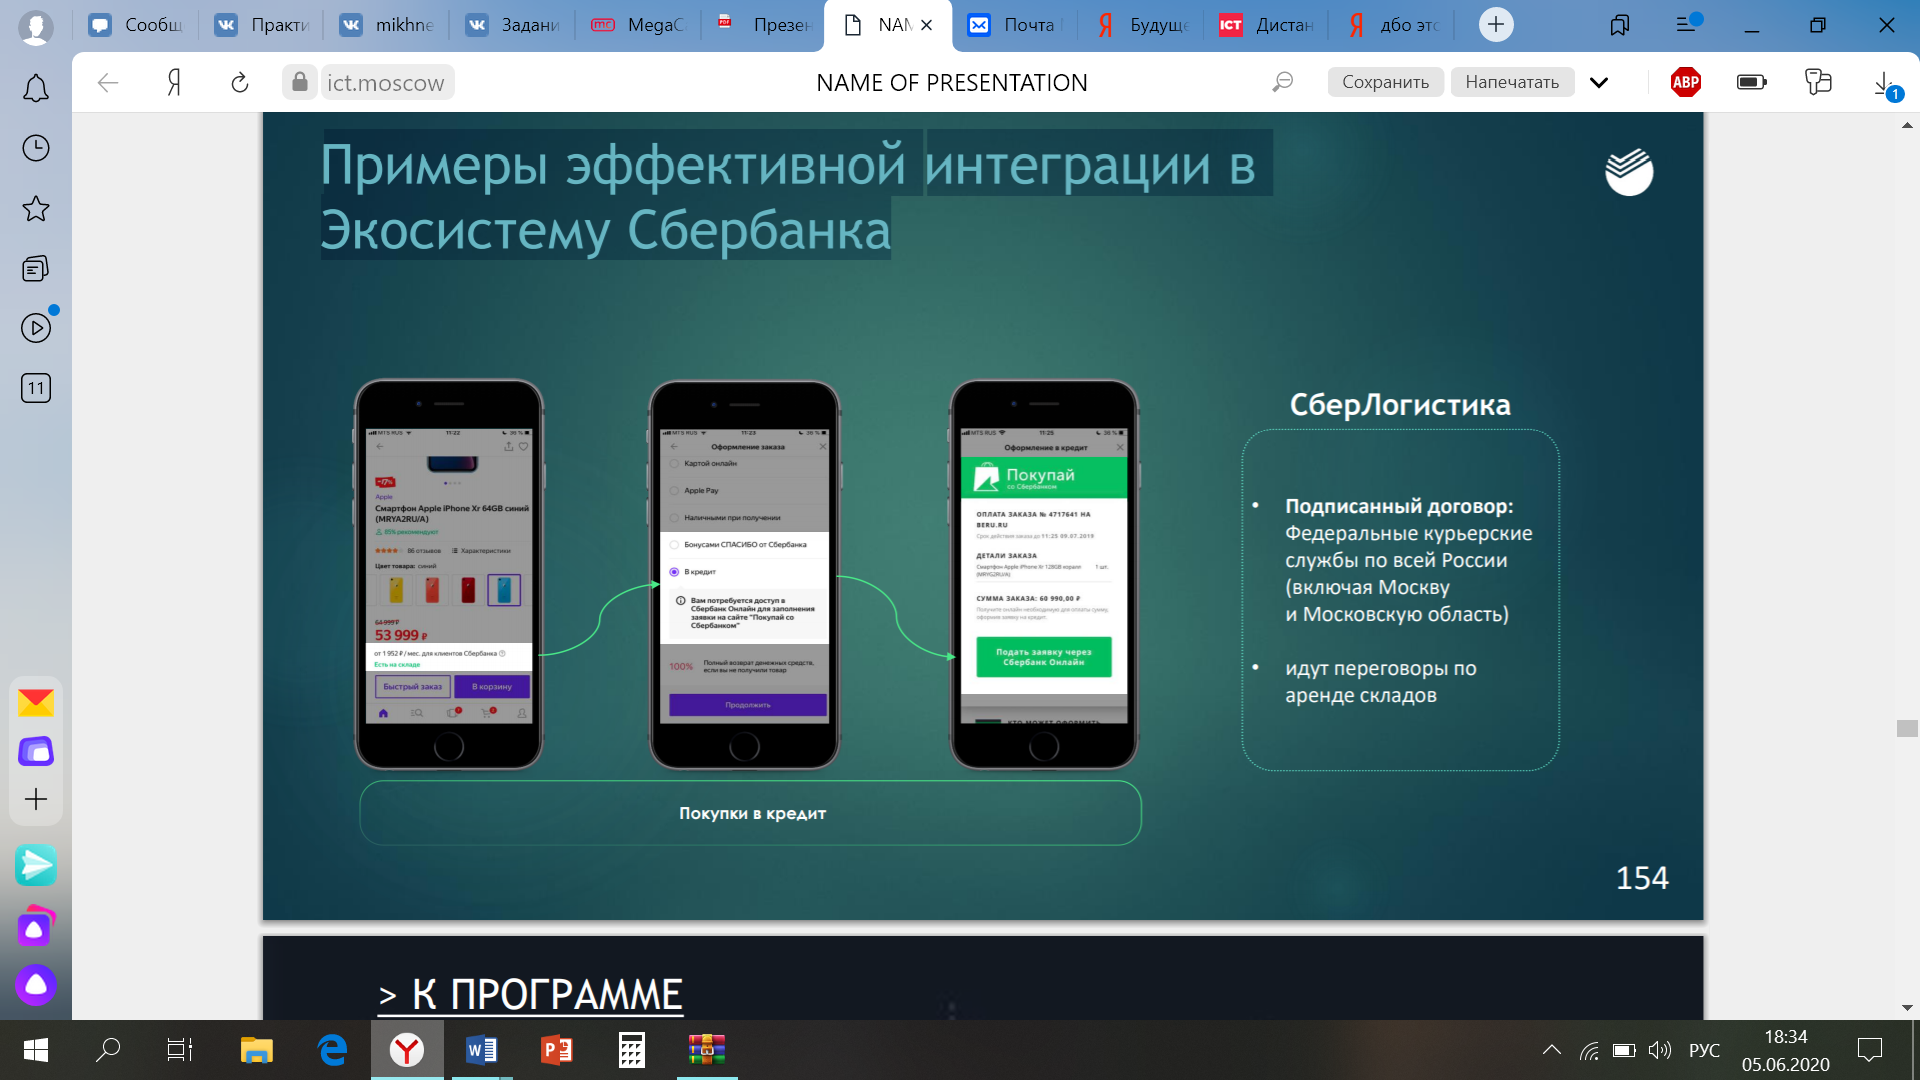Image resolution: width=1920 pixels, height=1080 pixels.
Task: Launch Alice voice assistant icon
Action: [36, 985]
